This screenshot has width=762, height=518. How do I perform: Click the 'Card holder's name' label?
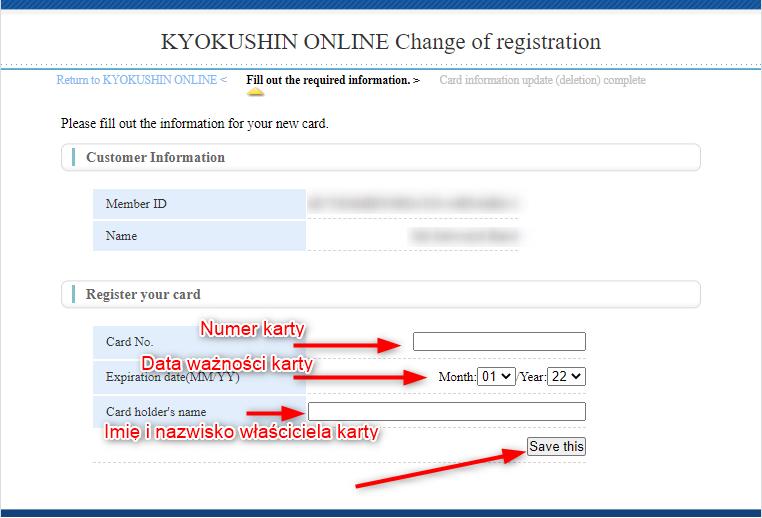156,412
